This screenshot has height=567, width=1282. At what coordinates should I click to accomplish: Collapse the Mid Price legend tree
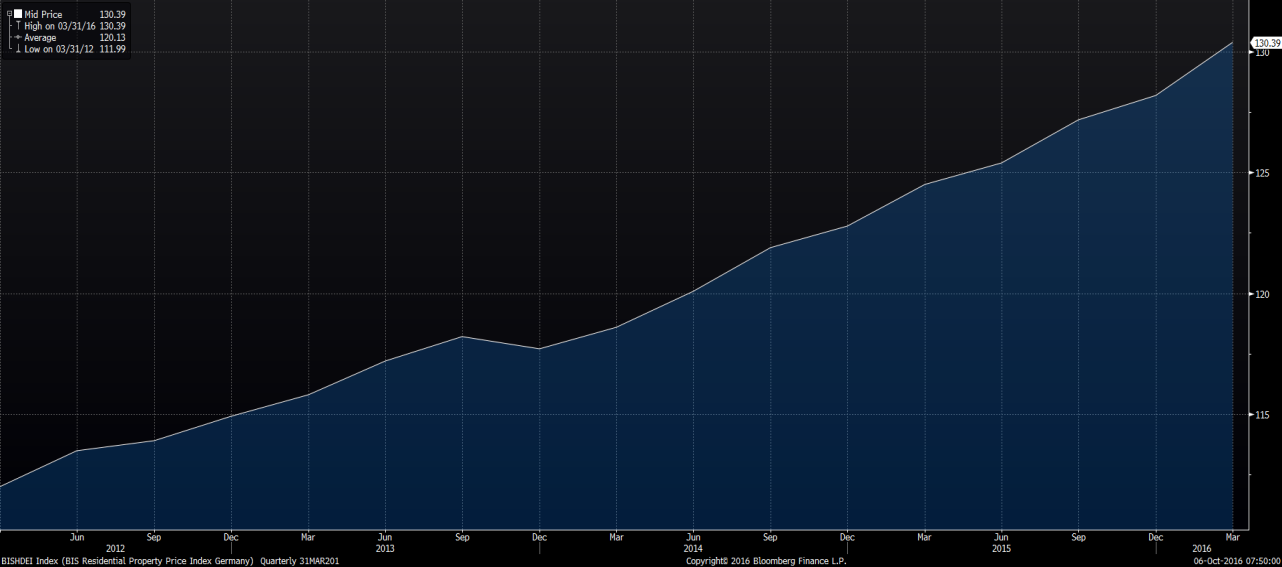pyautogui.click(x=9, y=15)
